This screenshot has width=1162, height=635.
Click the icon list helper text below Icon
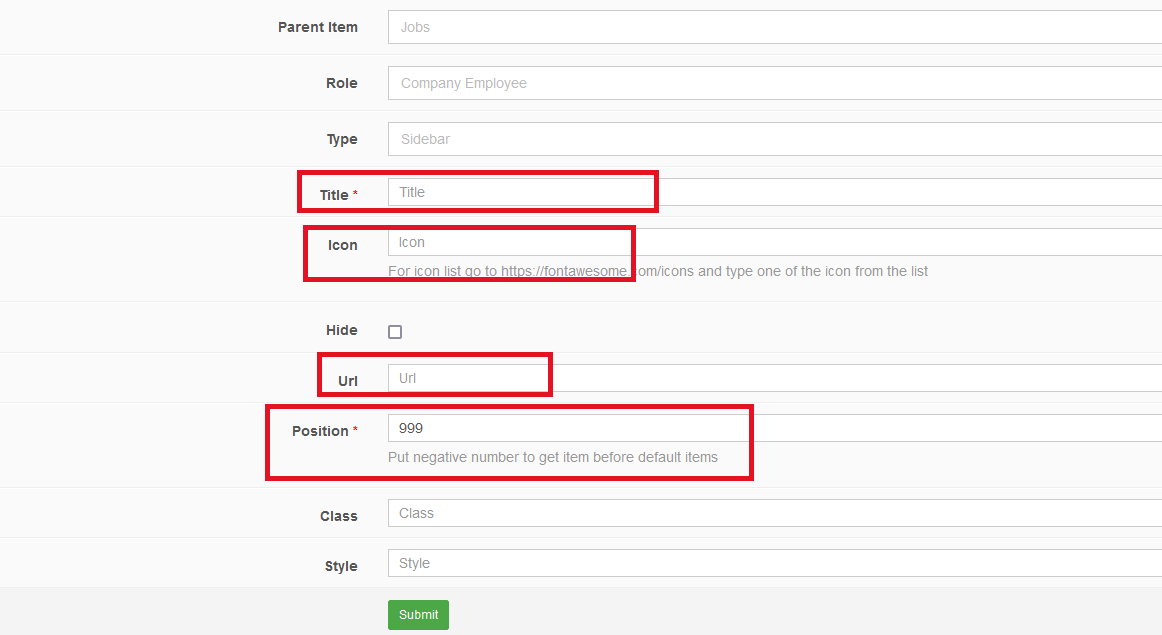coord(657,271)
